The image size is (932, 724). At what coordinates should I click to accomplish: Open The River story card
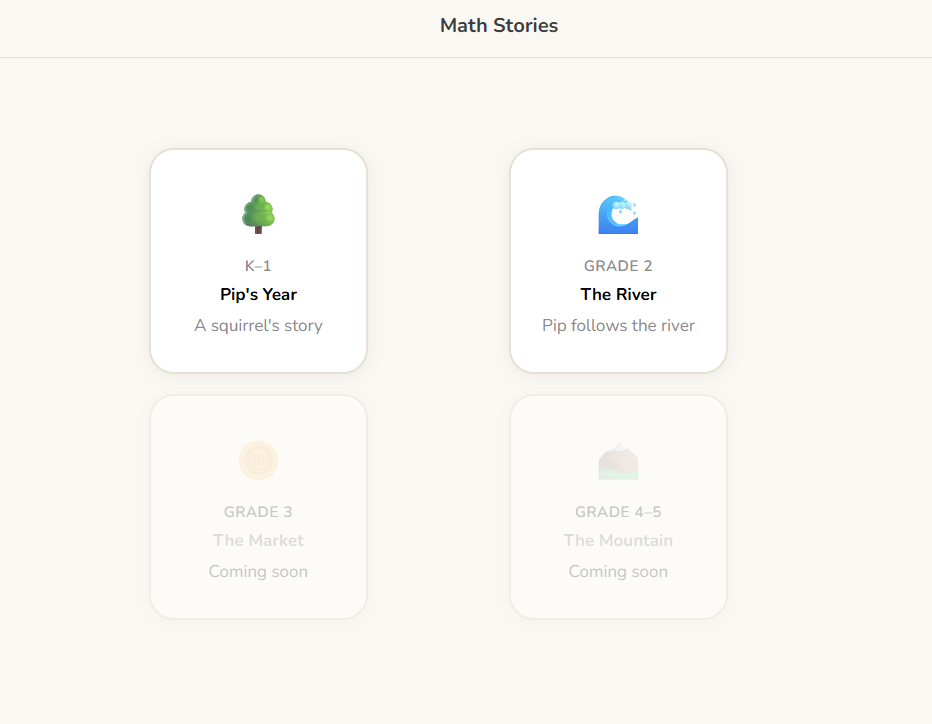point(618,260)
